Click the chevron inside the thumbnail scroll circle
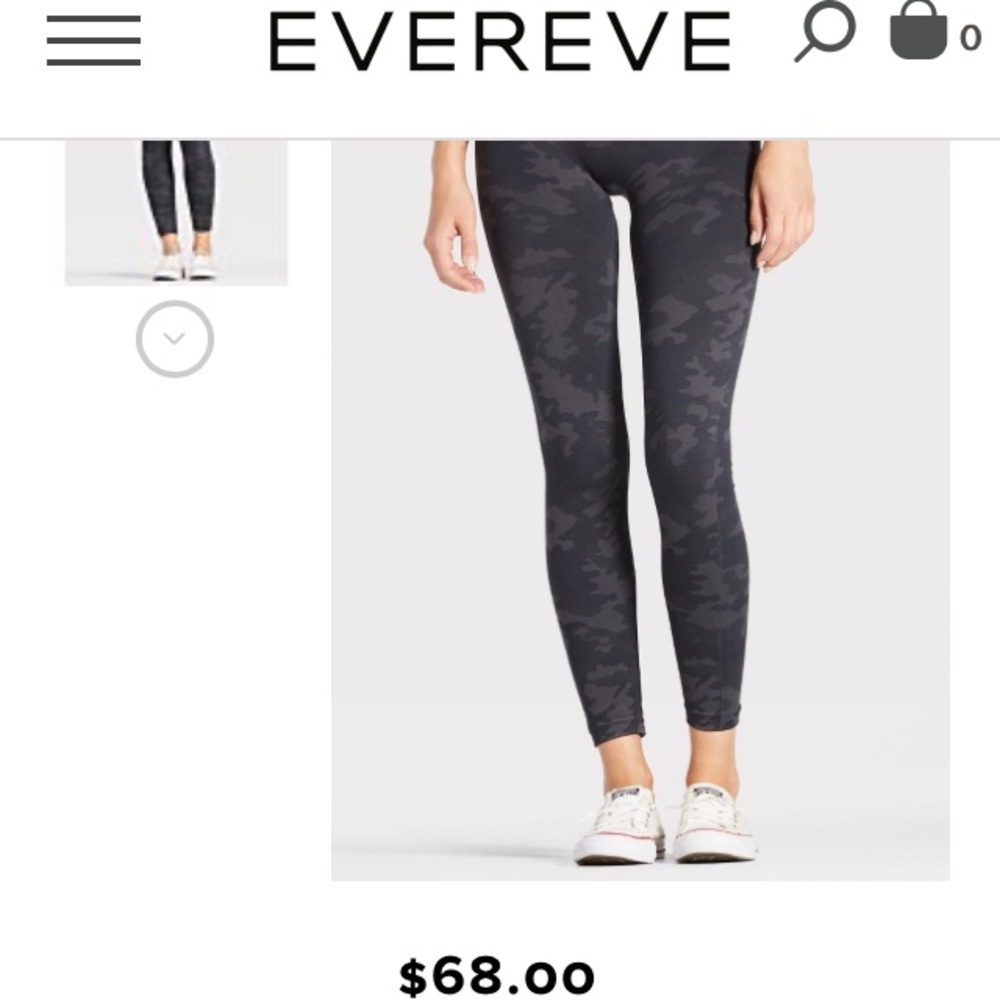 [175, 338]
